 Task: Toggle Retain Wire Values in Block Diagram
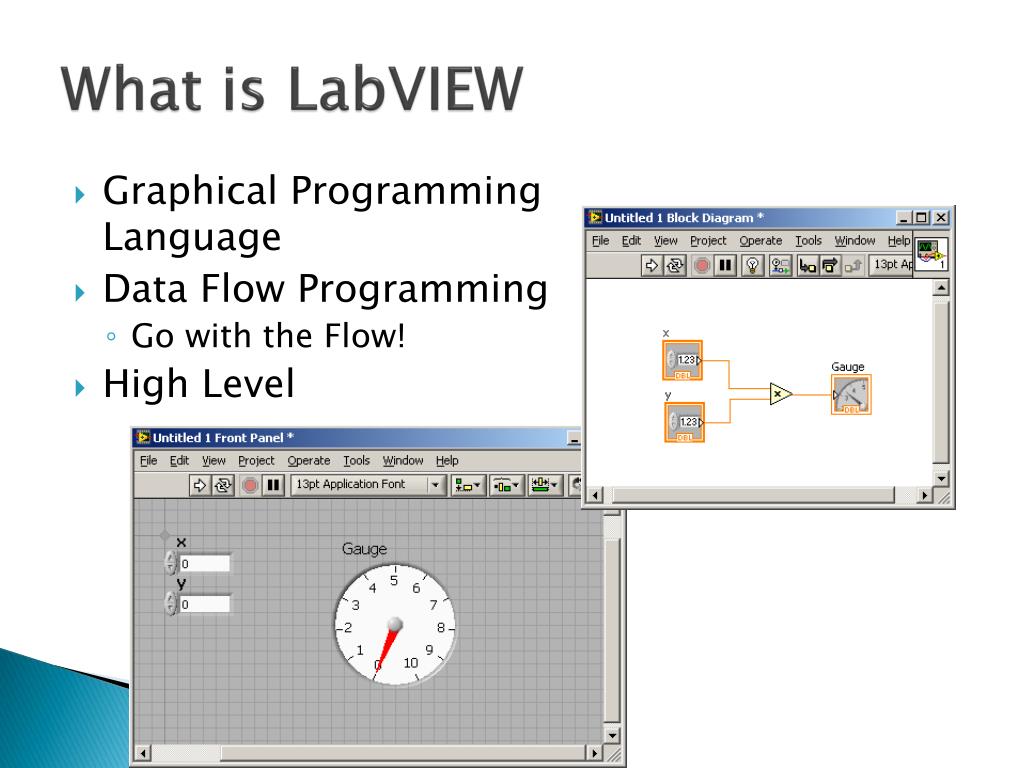780,264
